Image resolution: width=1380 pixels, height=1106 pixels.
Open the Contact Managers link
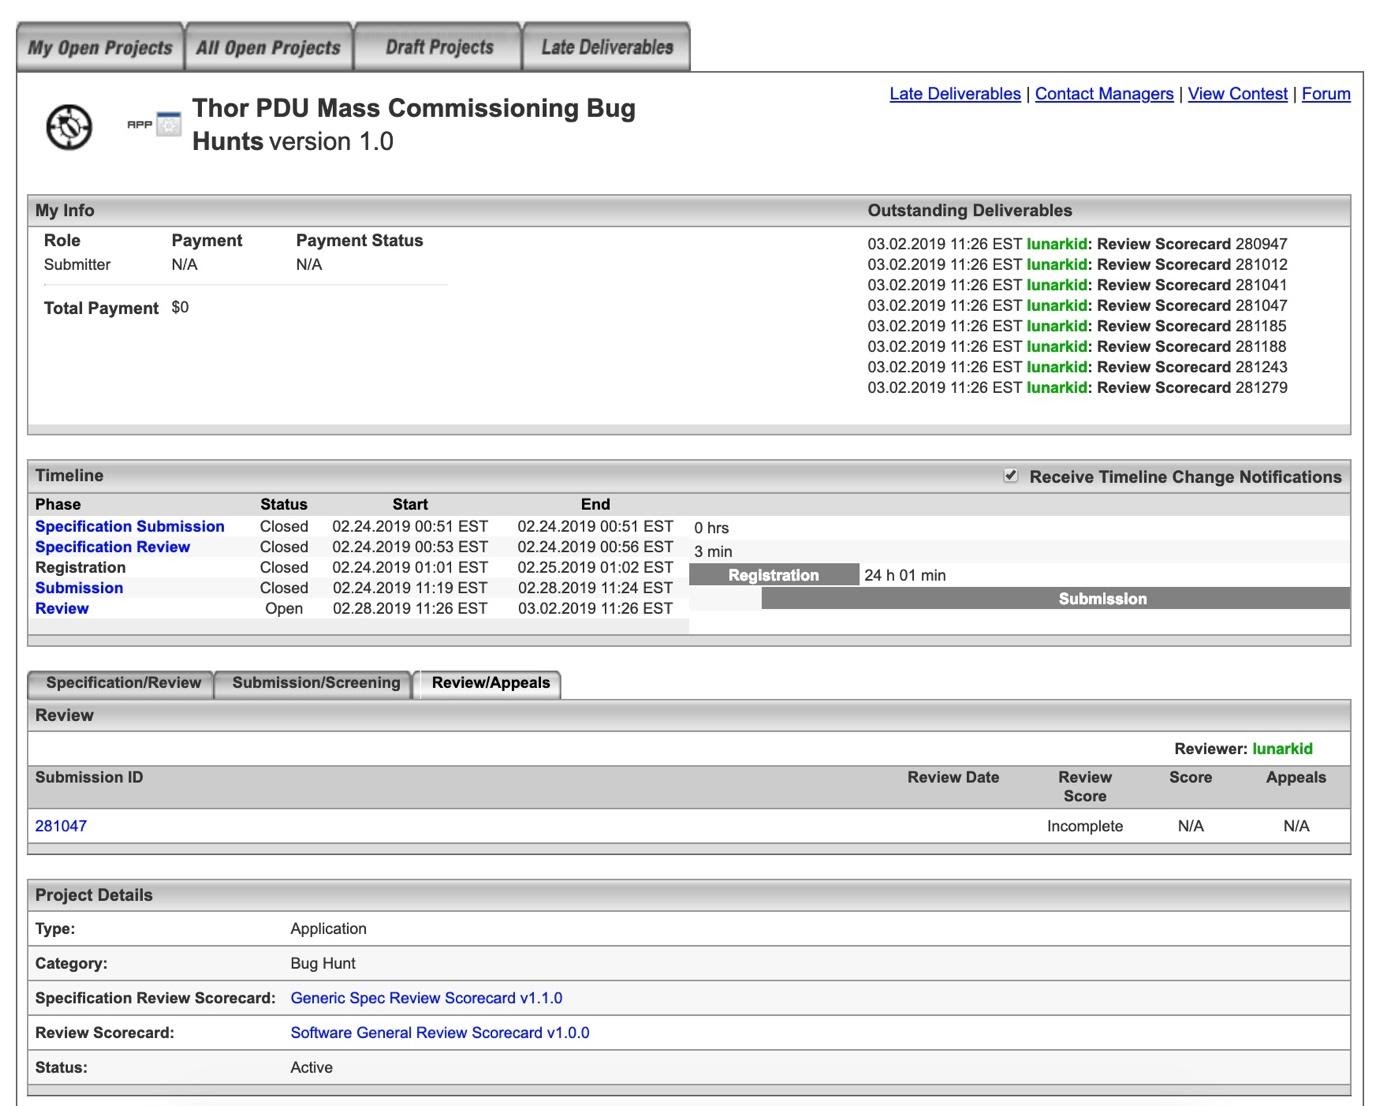1104,93
